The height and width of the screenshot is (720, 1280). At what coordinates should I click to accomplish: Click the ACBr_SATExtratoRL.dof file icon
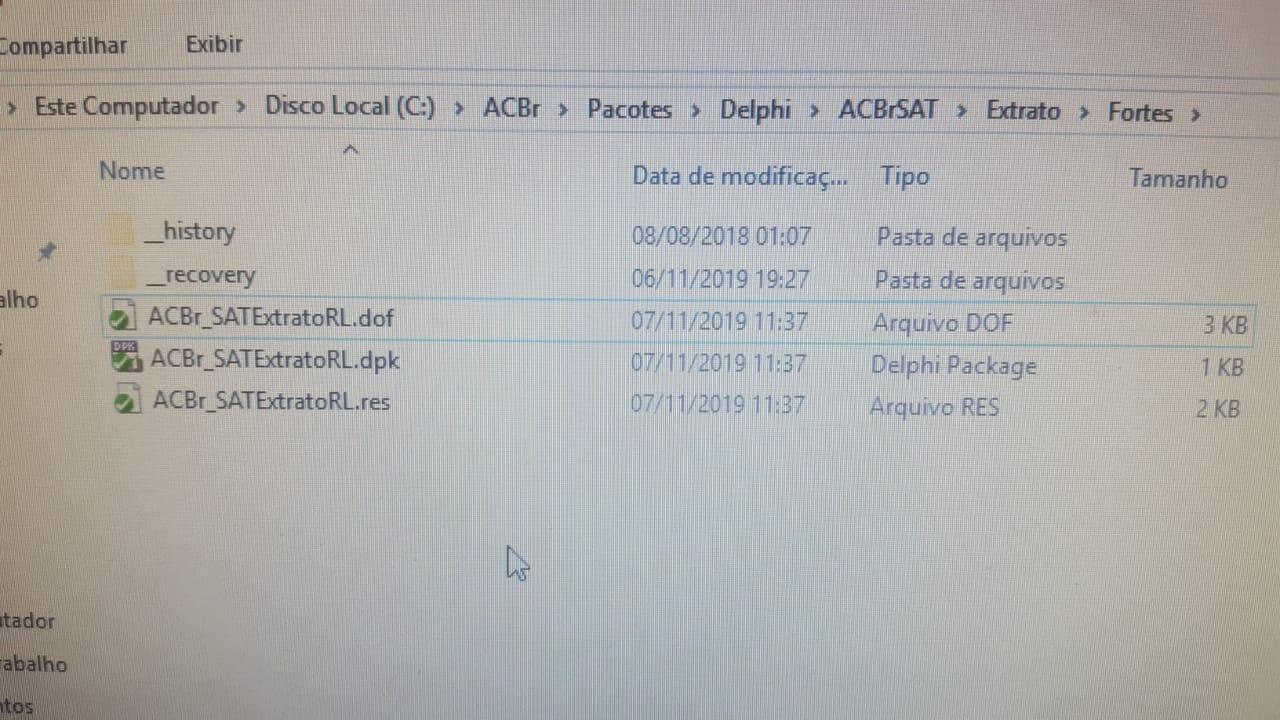(122, 318)
